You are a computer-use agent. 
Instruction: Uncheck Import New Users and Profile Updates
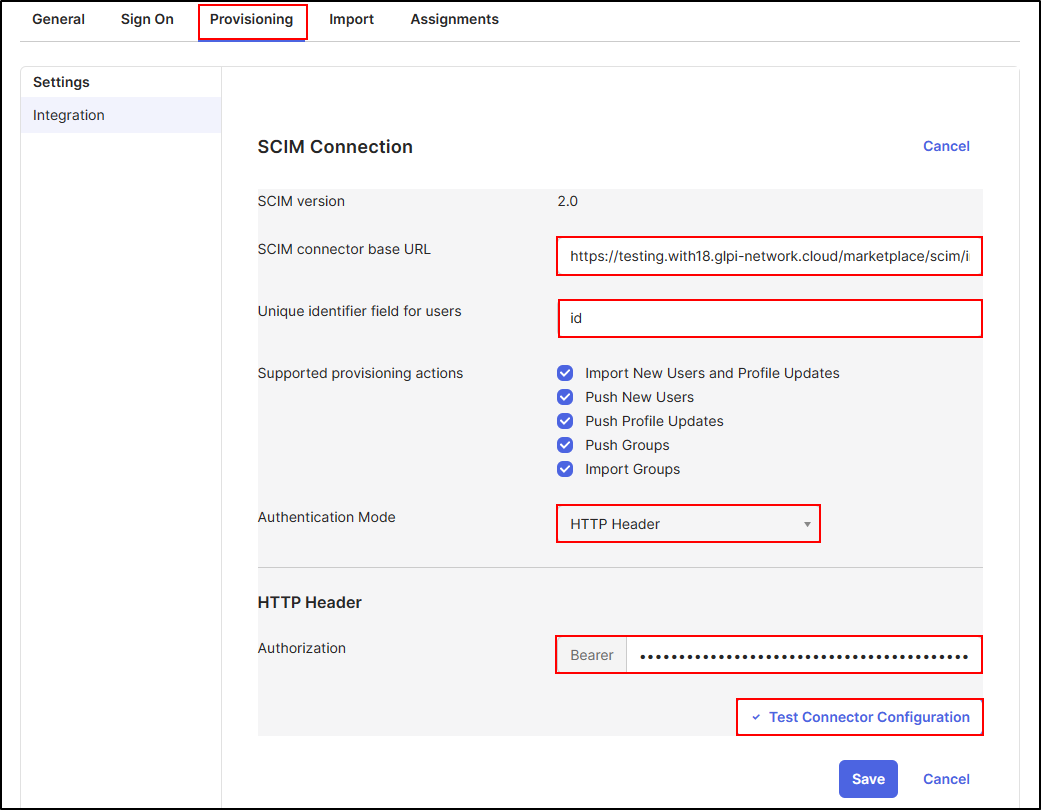pyautogui.click(x=566, y=373)
